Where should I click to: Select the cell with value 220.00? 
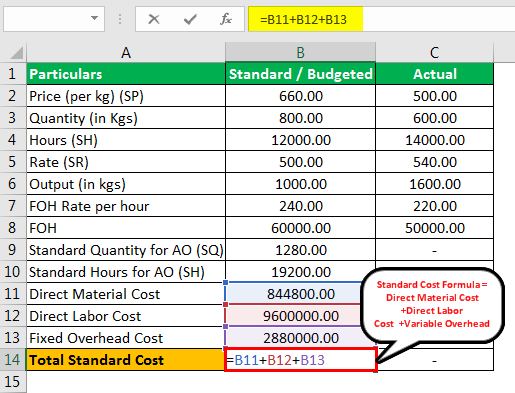click(434, 206)
